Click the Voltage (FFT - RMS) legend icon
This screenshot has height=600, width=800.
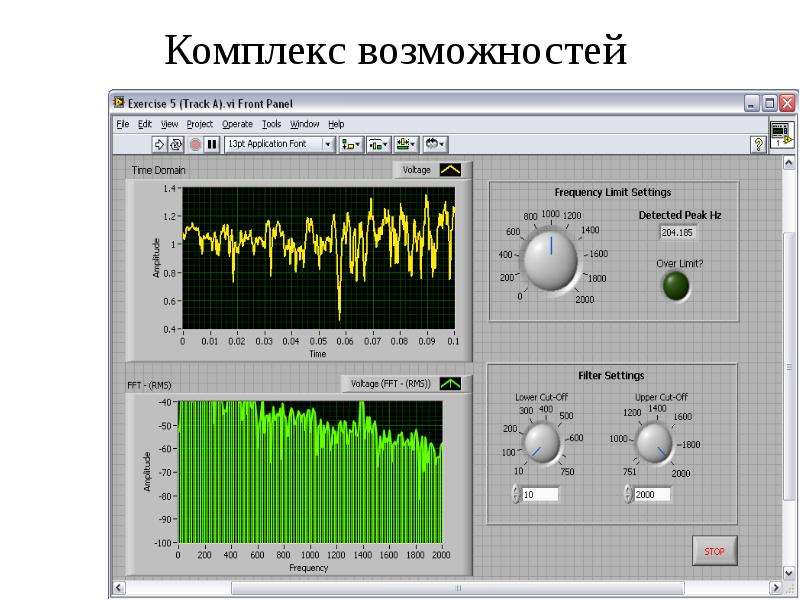(x=450, y=384)
